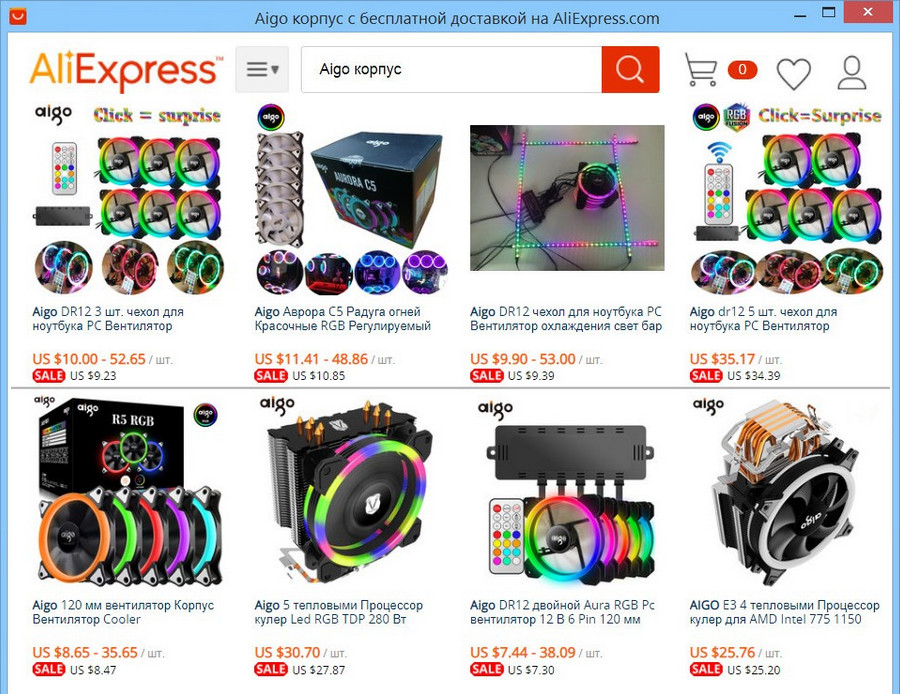Select the R5 RGB fan pack thumbnail
The image size is (901, 694).
tap(130, 491)
